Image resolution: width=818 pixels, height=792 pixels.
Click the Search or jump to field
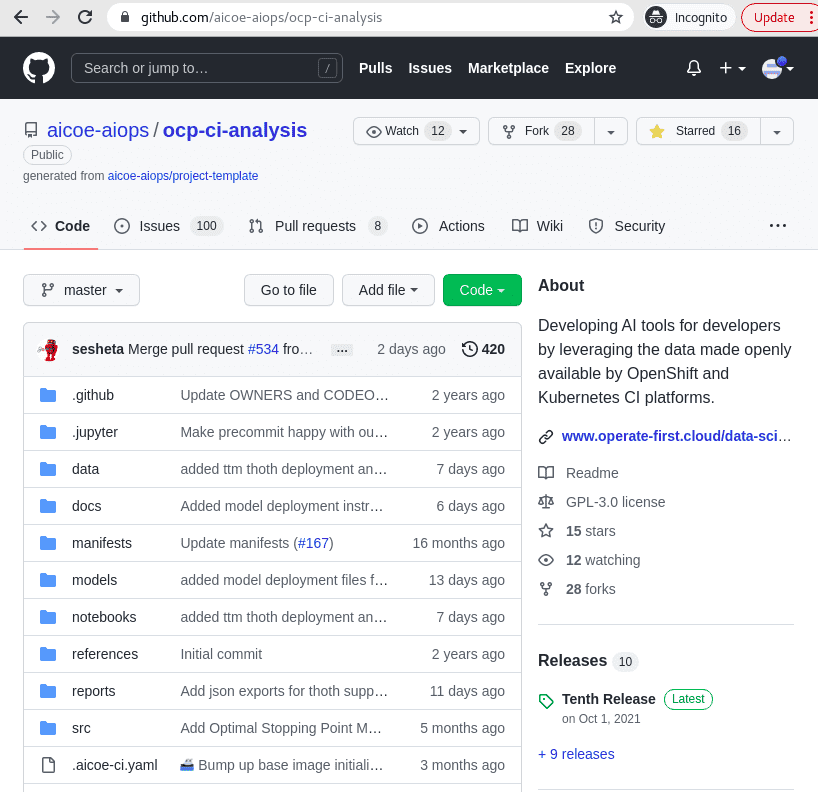click(x=207, y=68)
